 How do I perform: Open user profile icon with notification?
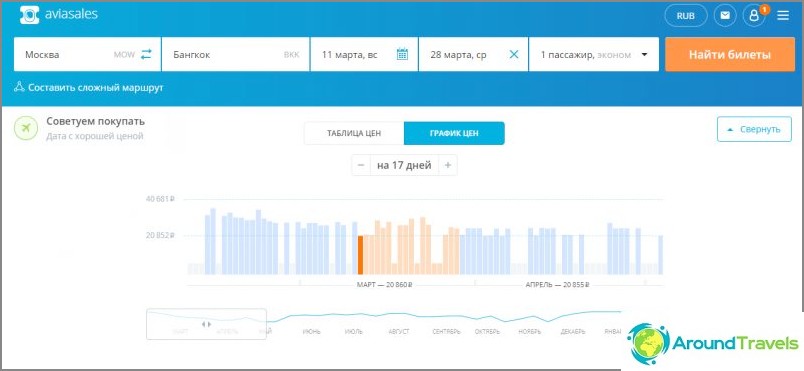coord(754,16)
